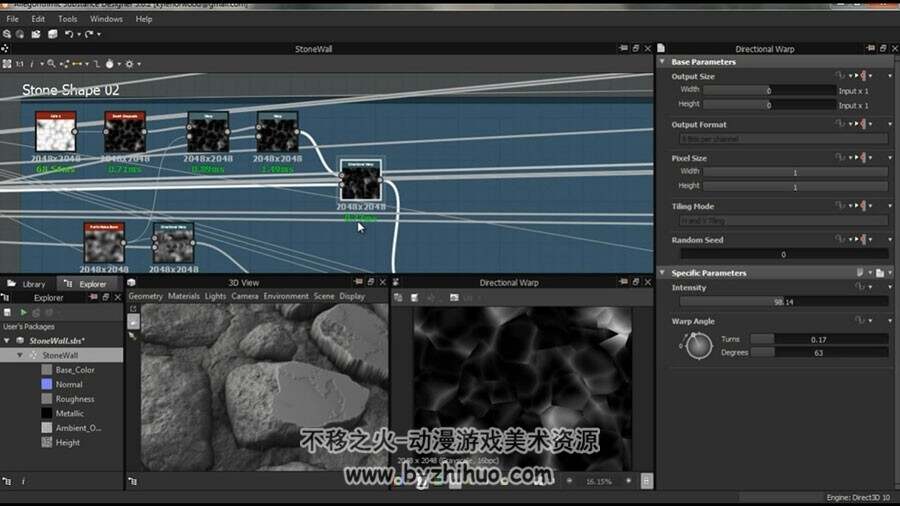Select the Ambient_O... output

(78, 428)
